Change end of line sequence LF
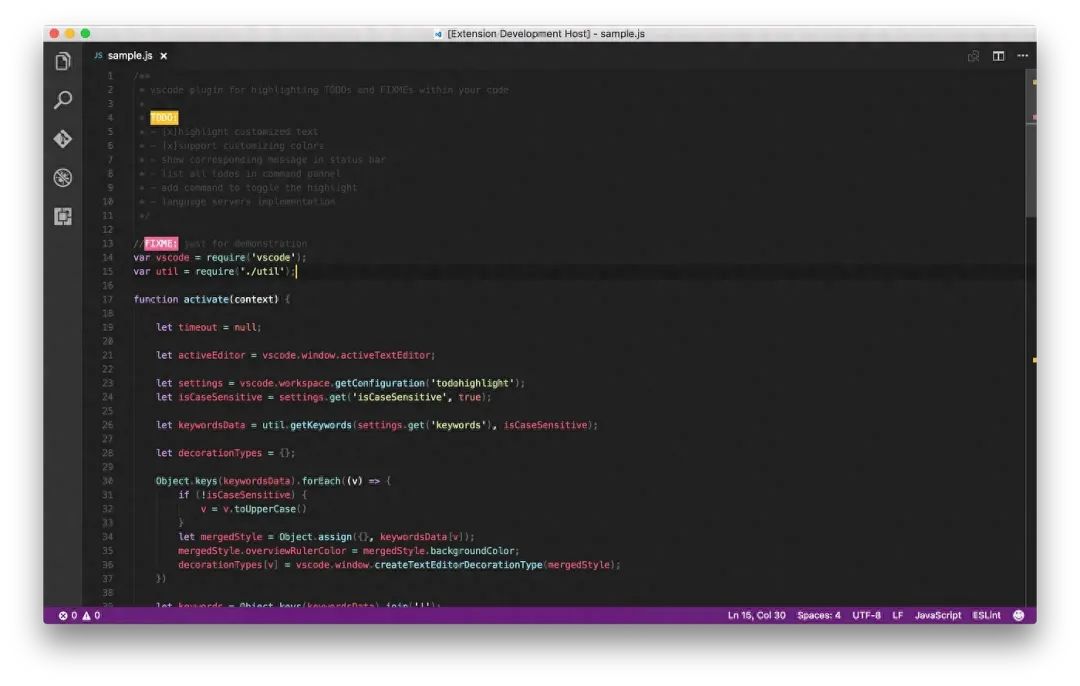Screen dimensions: 1080x686 (x=897, y=615)
